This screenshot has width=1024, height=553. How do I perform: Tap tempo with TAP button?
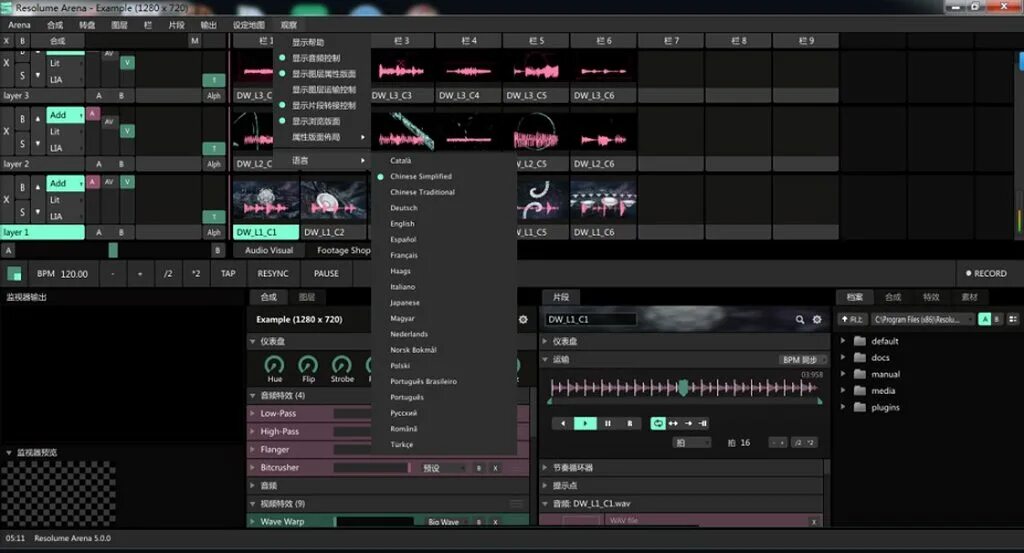coord(228,274)
